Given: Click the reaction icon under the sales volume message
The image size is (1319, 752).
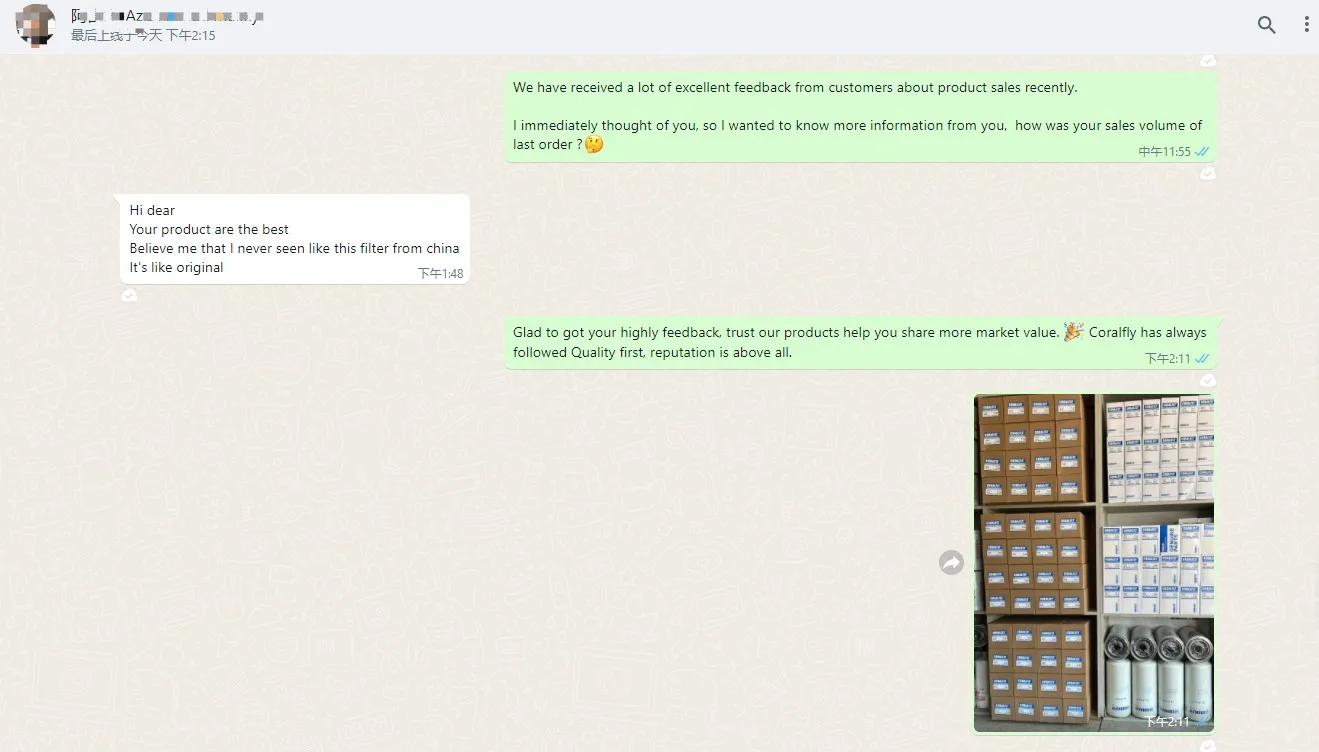Looking at the screenshot, I should pyautogui.click(x=1208, y=173).
